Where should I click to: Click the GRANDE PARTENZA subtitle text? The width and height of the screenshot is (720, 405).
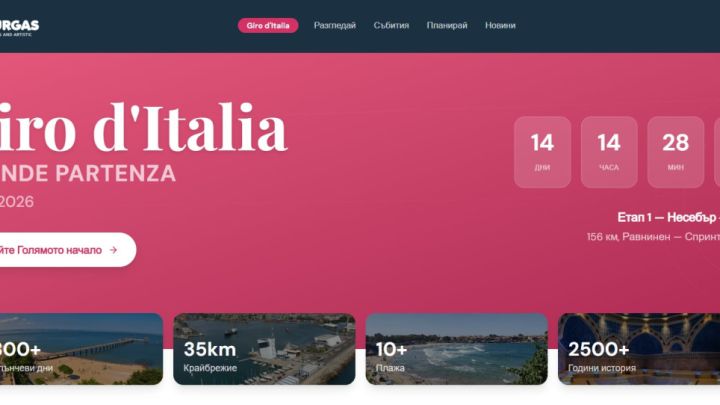pyautogui.click(x=88, y=174)
